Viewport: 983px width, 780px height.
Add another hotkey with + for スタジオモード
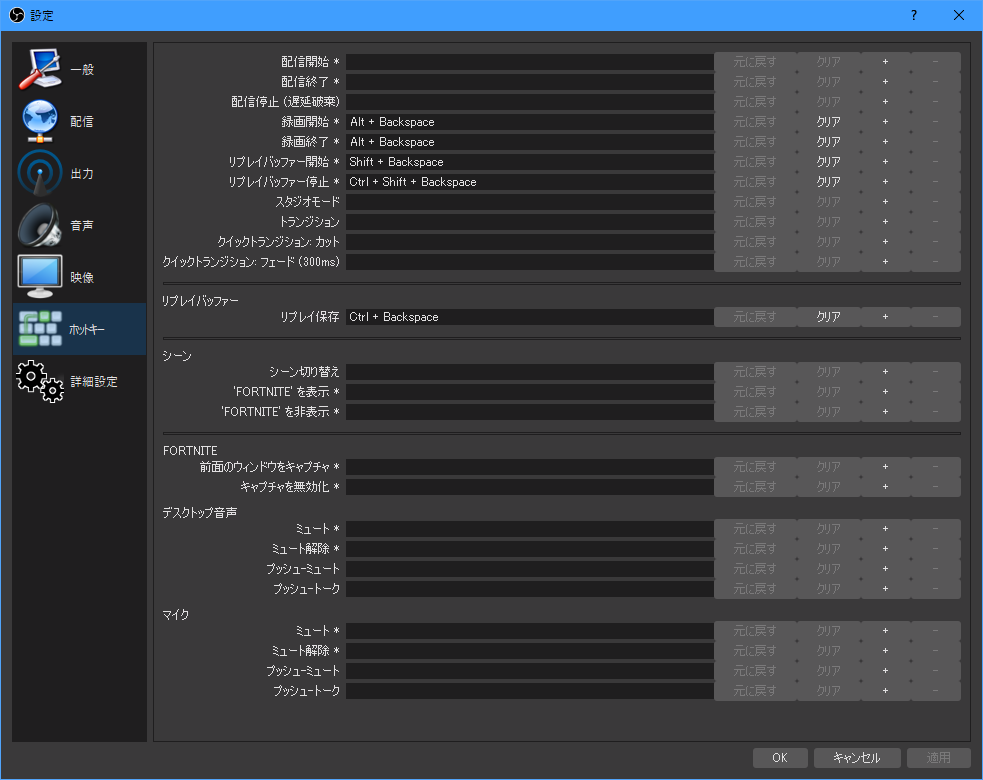885,202
